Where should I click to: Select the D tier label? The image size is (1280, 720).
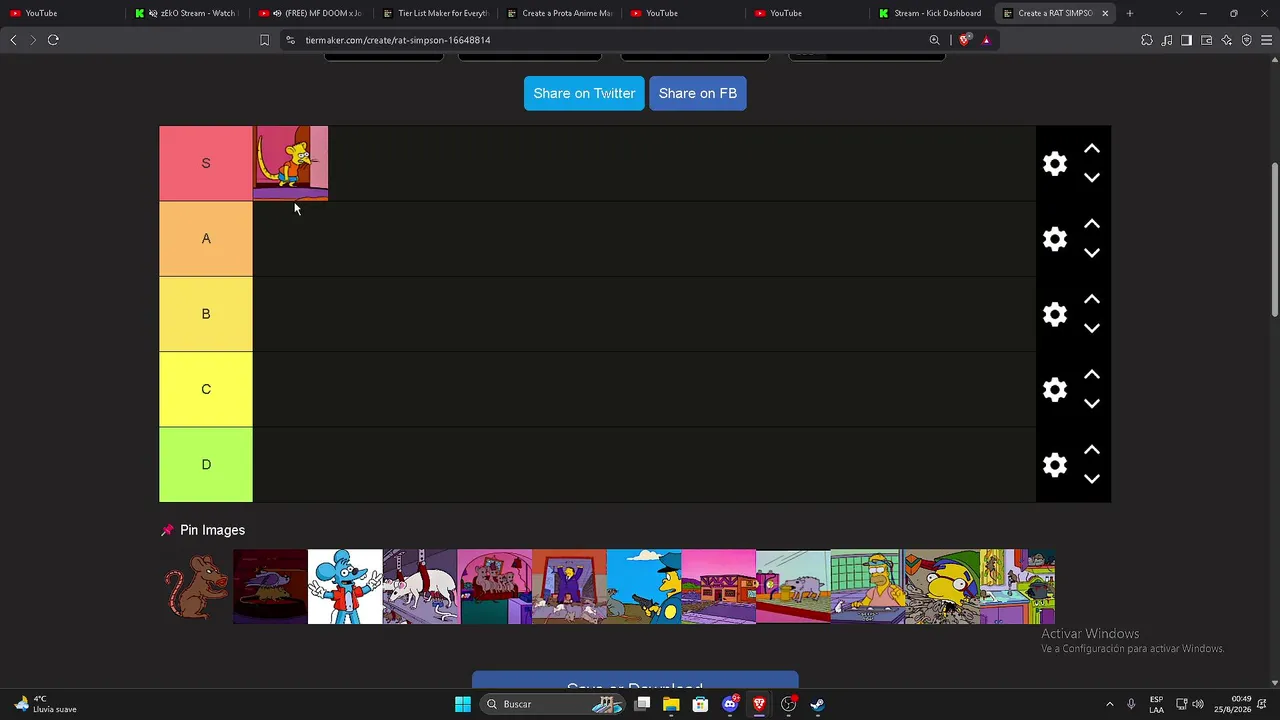point(206,465)
